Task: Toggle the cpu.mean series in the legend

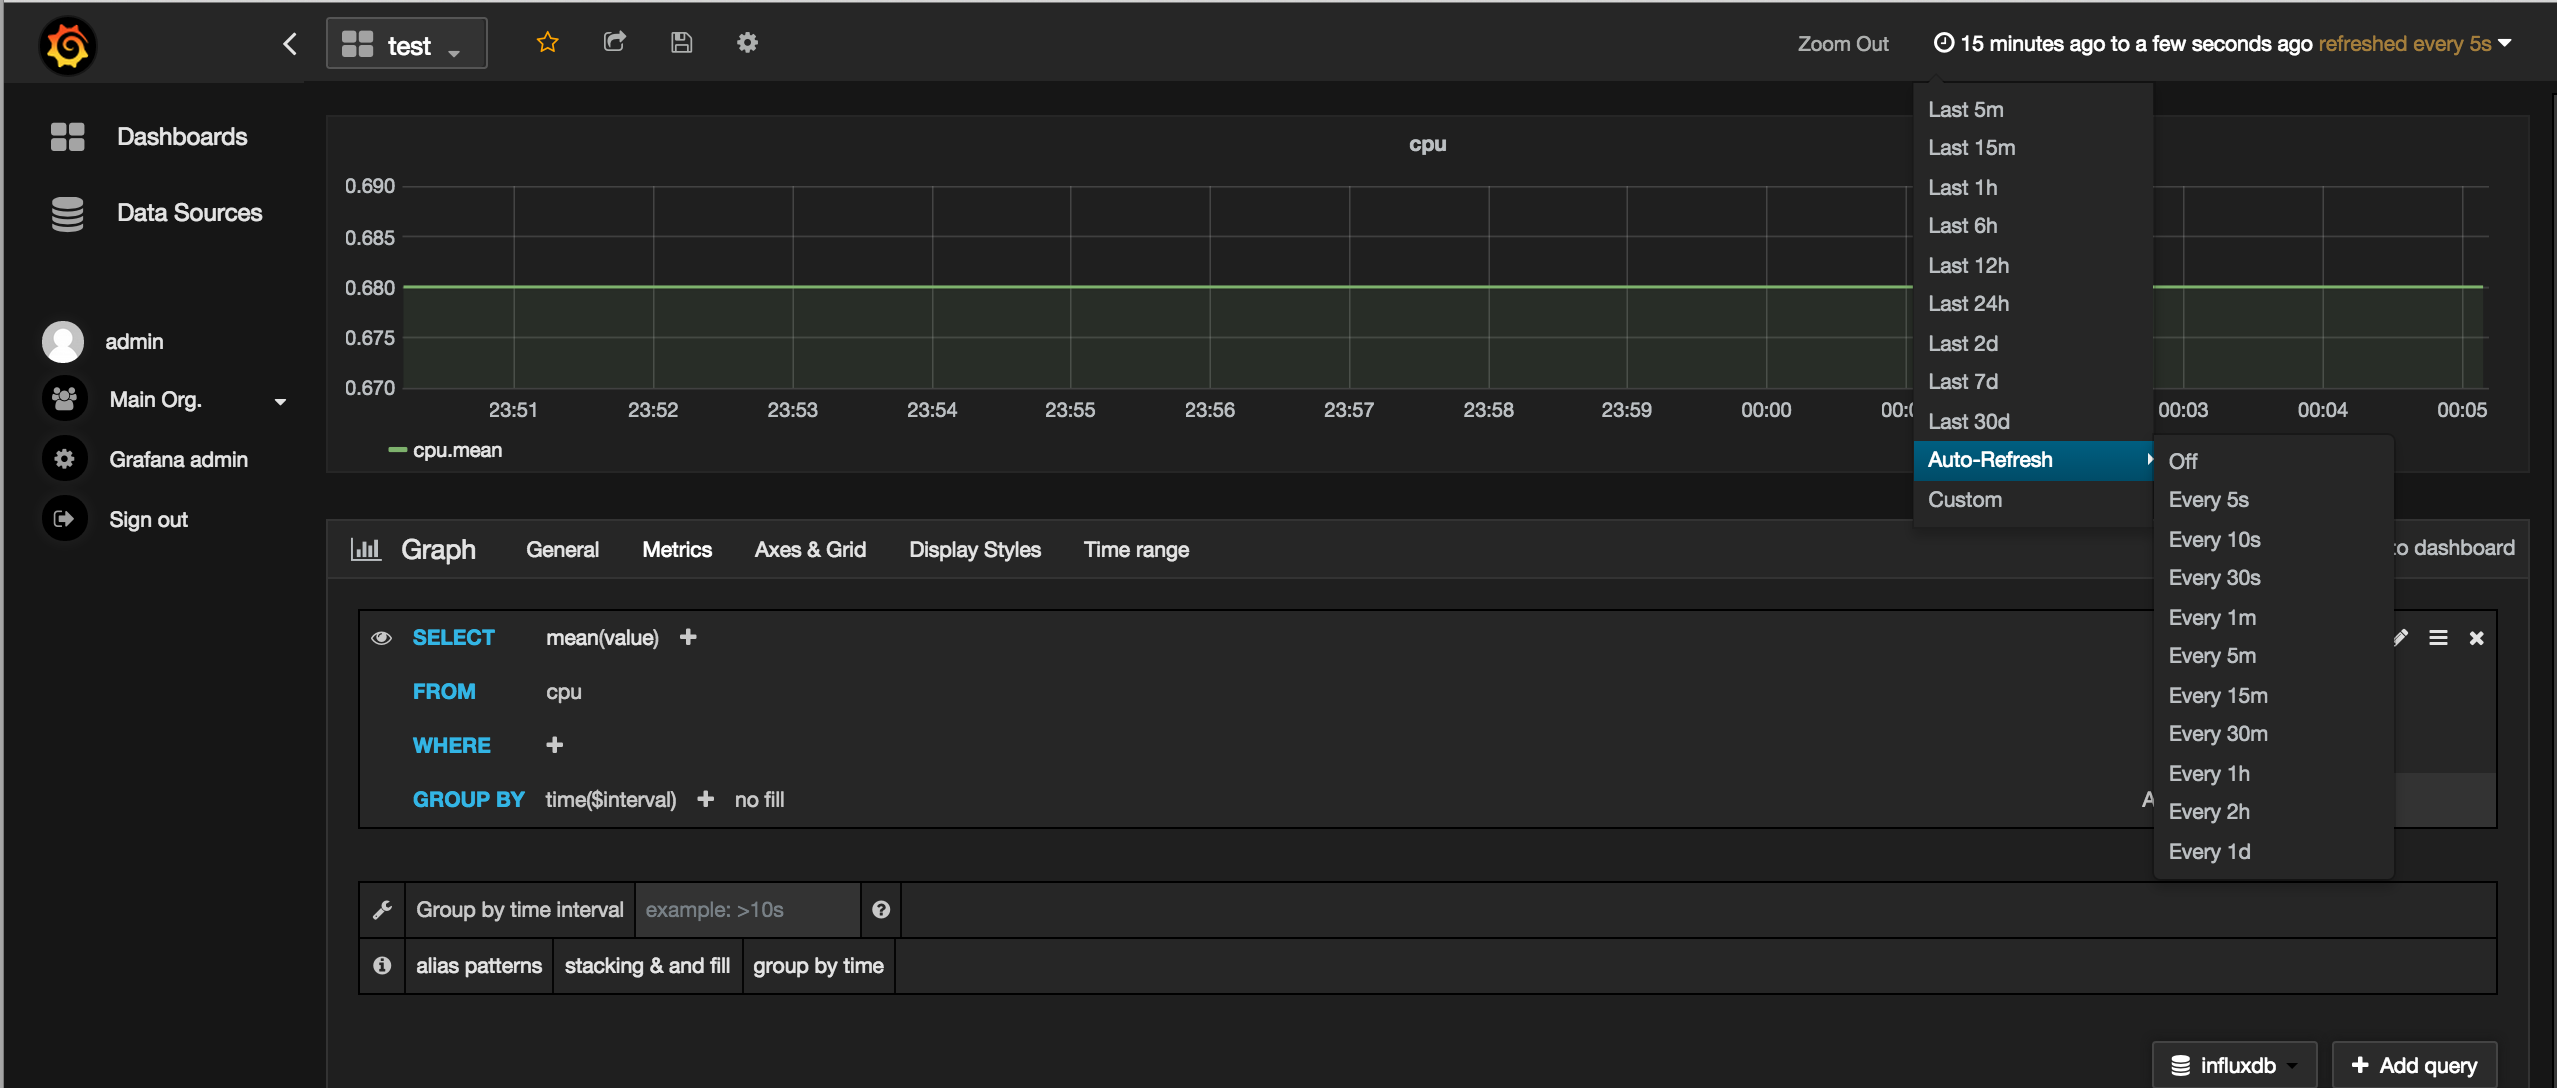Action: [x=457, y=449]
